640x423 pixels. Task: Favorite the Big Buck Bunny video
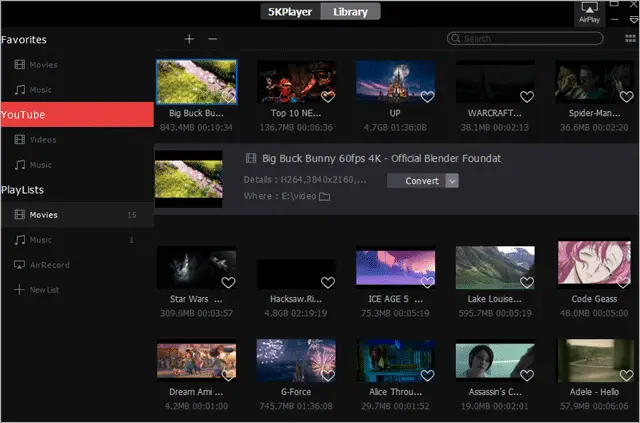228,97
